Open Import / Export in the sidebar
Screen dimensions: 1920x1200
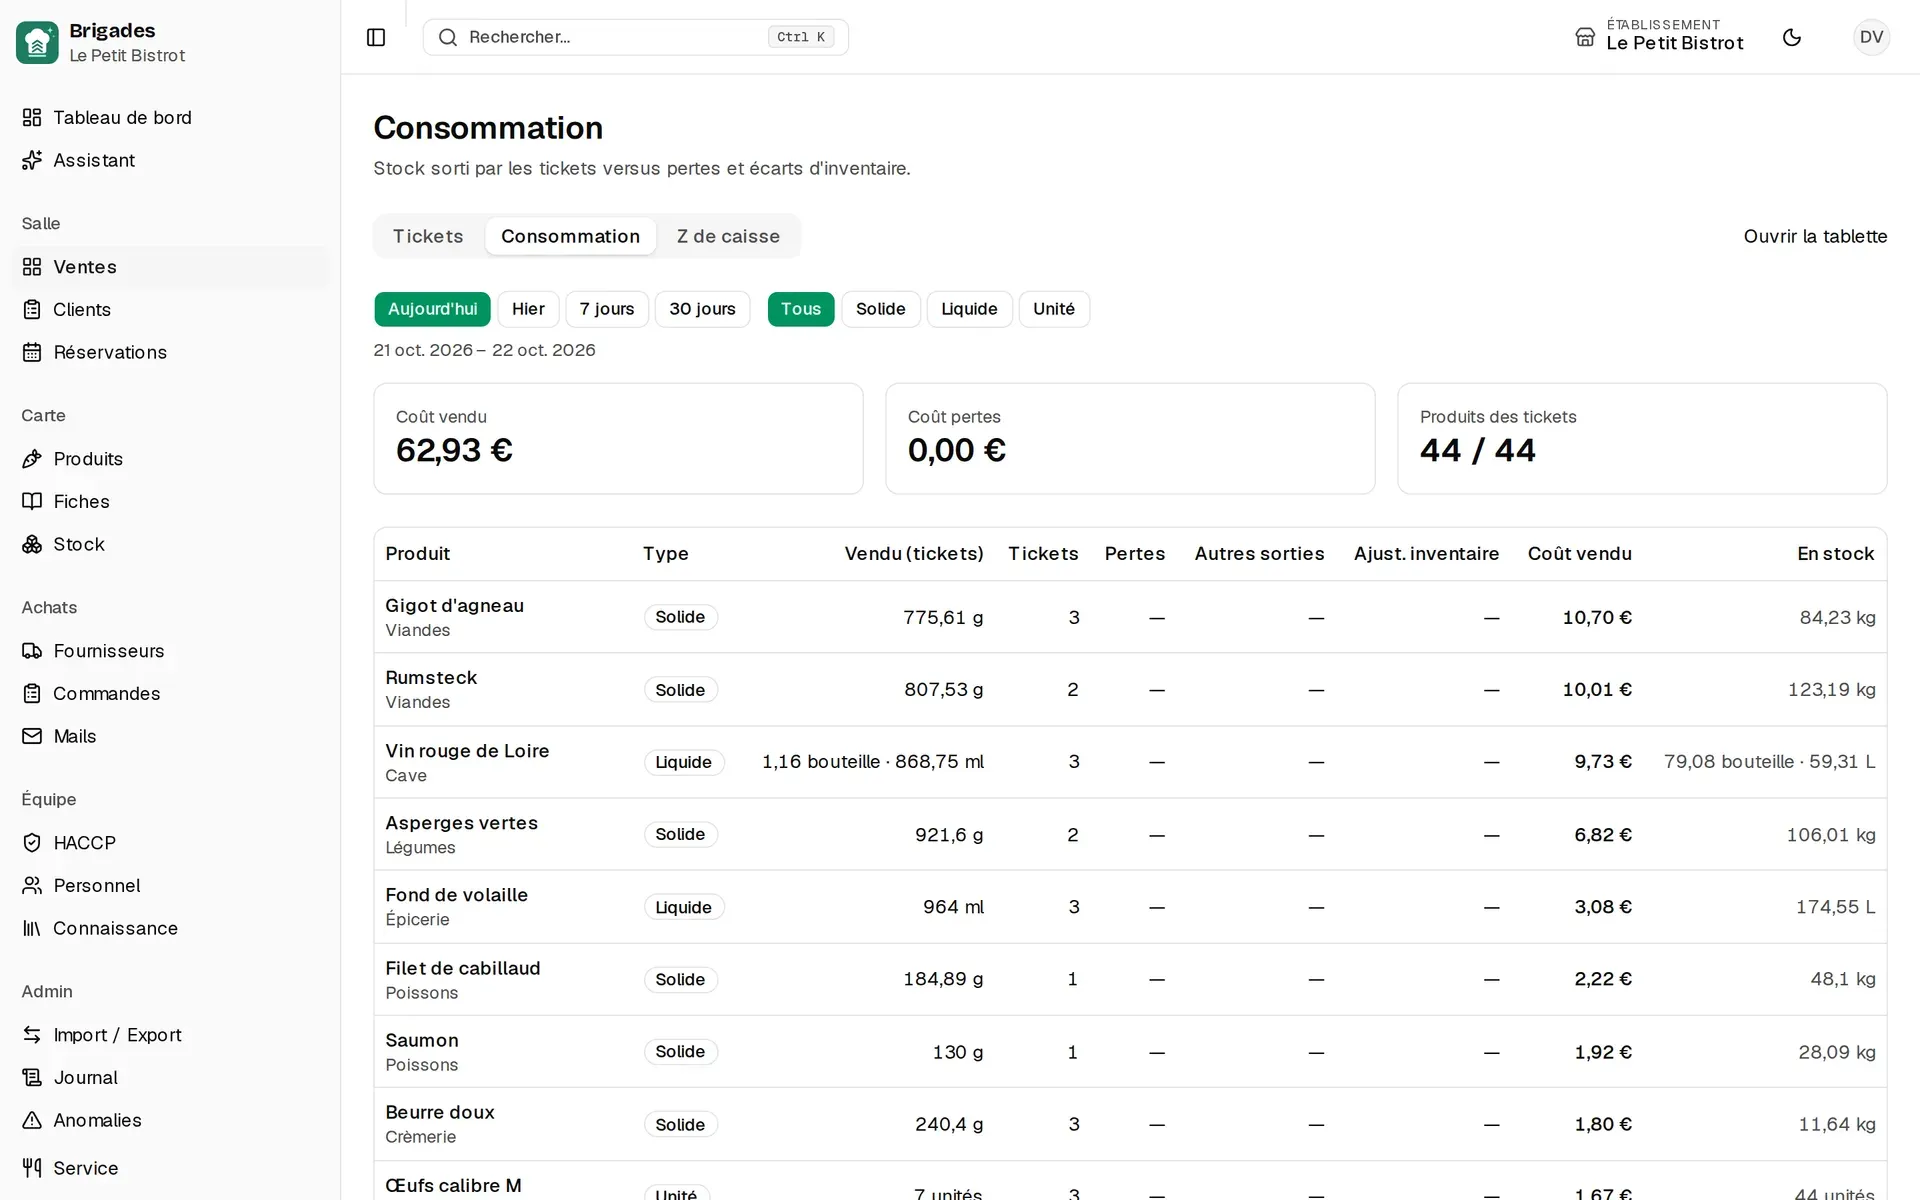pyautogui.click(x=170, y=1035)
